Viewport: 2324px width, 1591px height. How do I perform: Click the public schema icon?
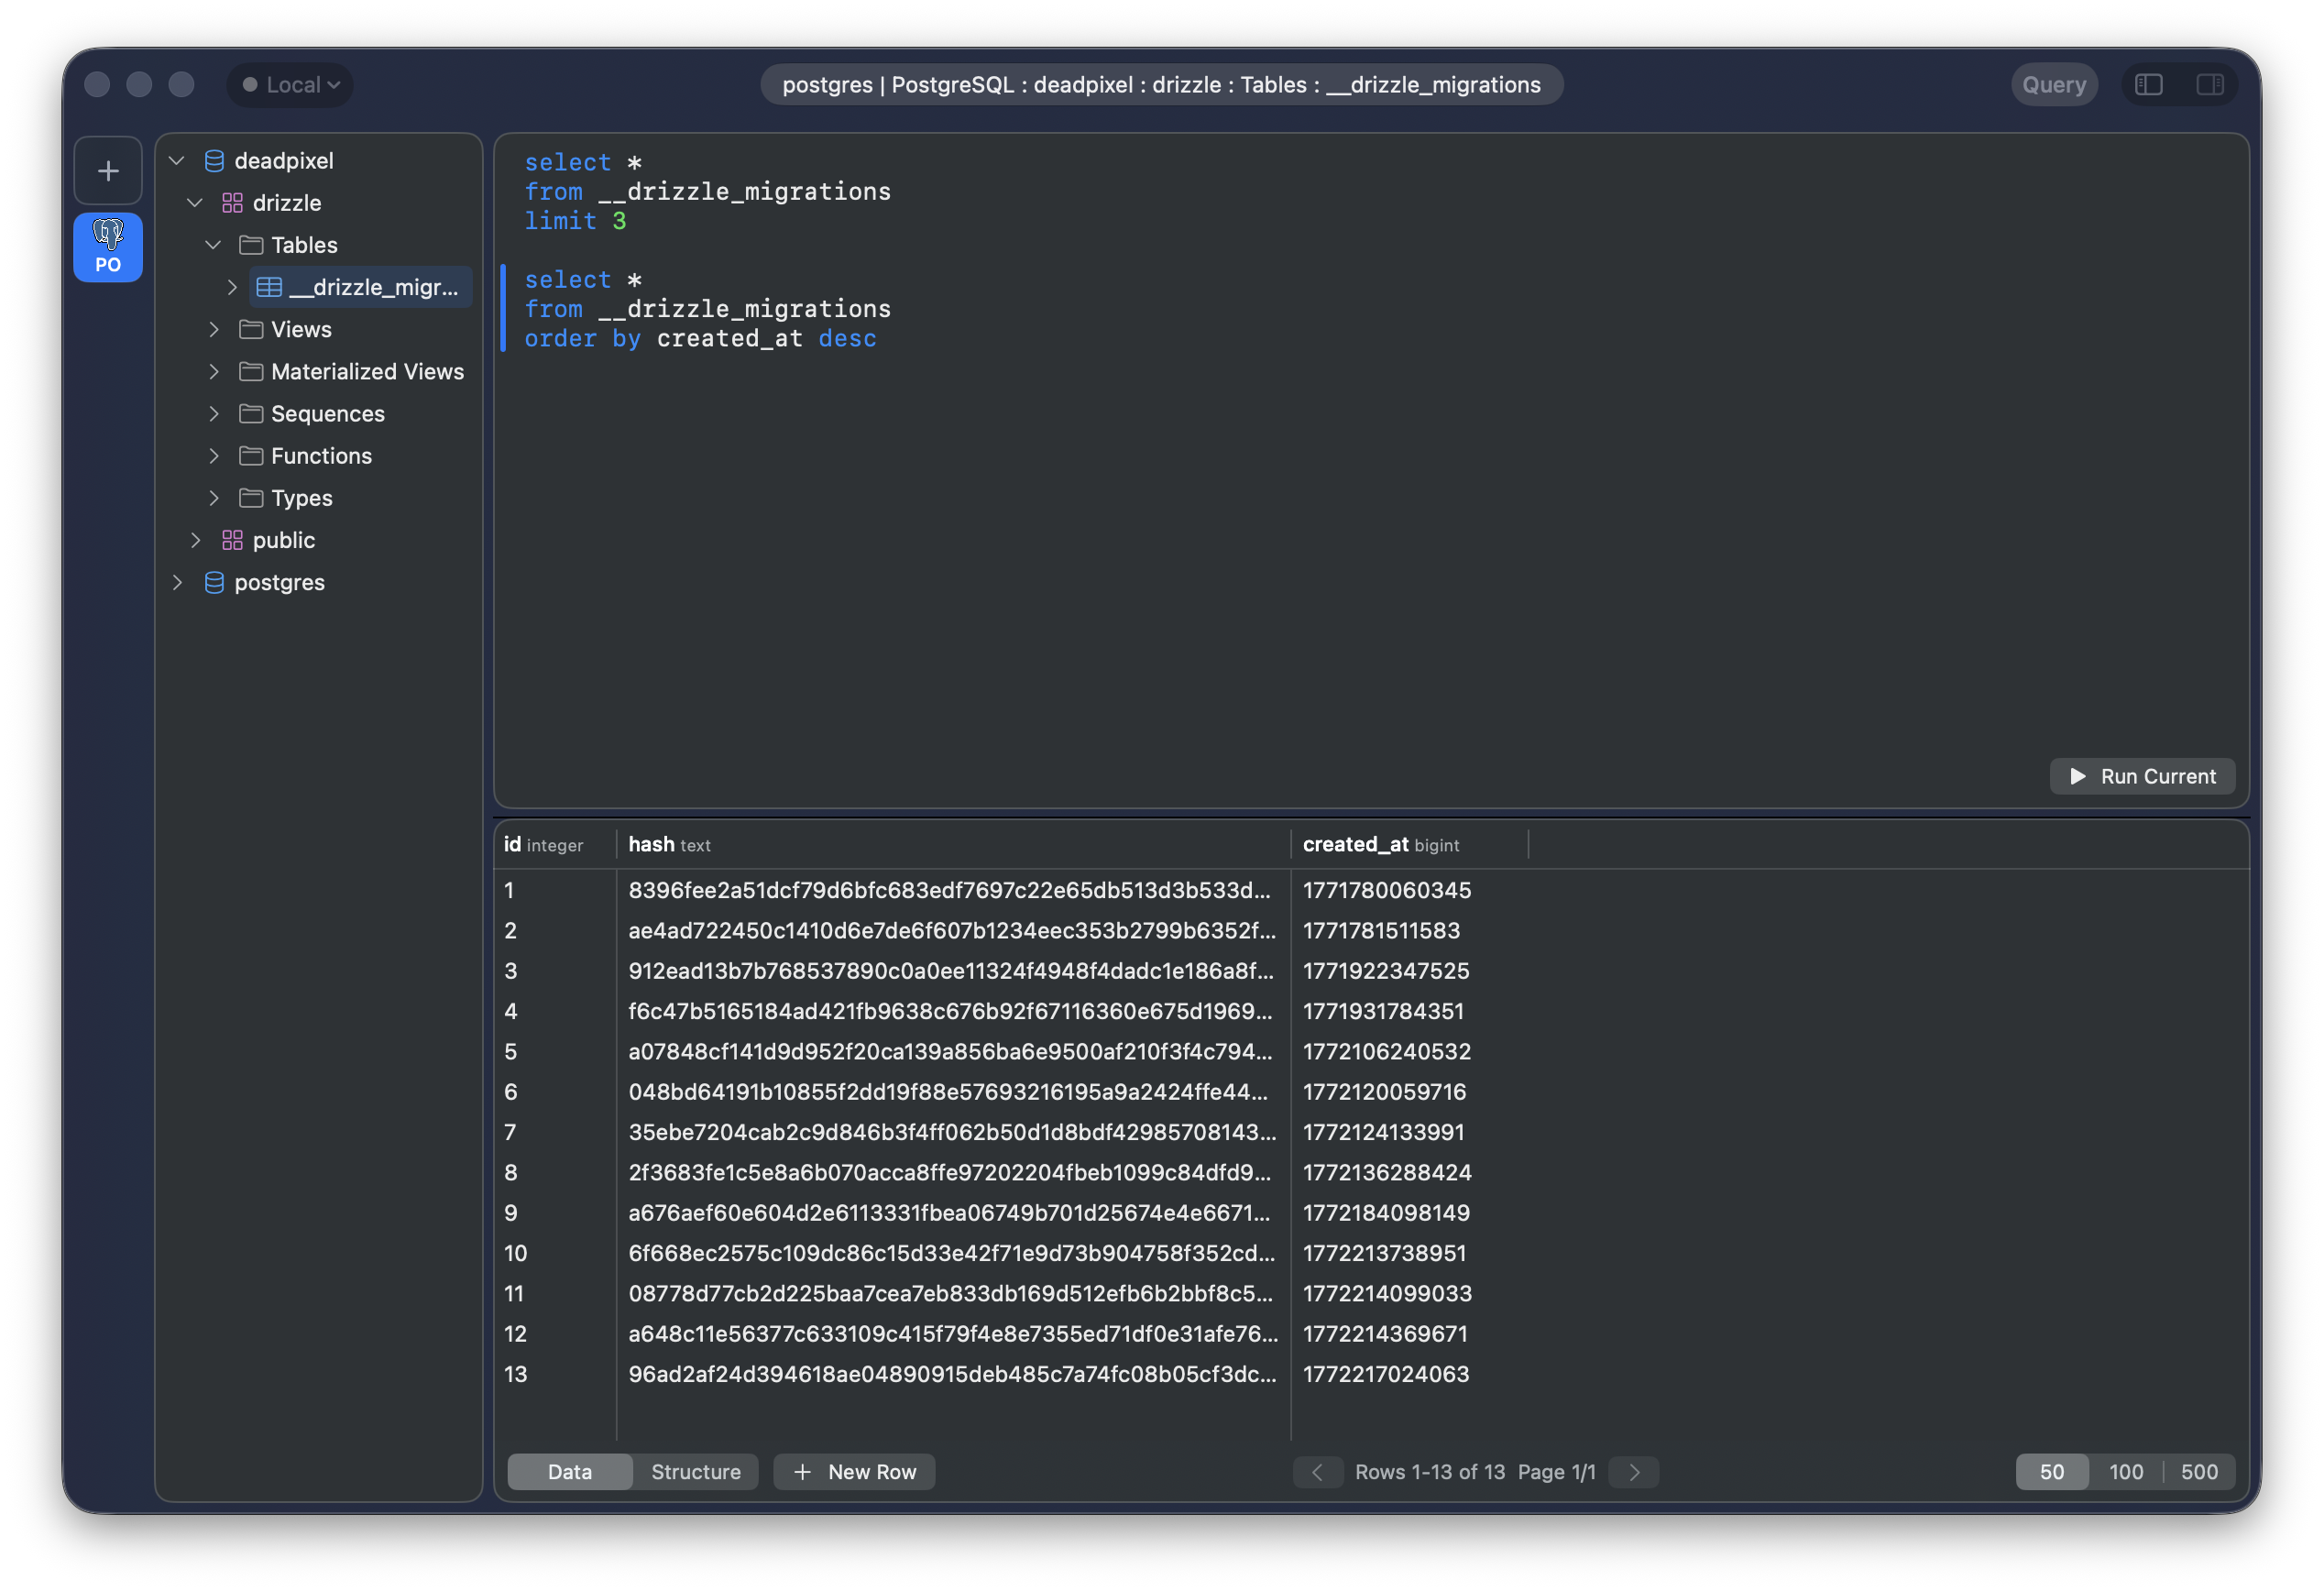click(232, 540)
